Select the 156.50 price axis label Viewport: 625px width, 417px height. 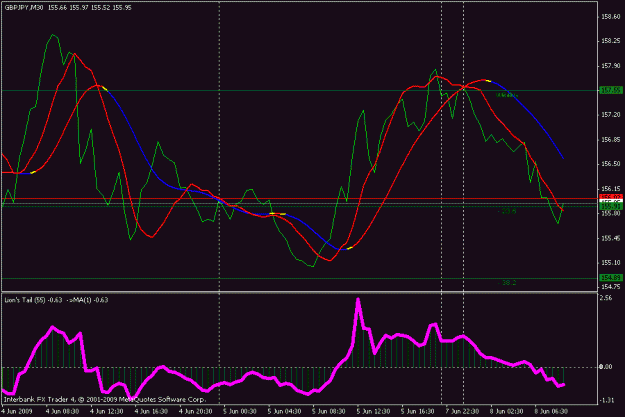point(611,164)
